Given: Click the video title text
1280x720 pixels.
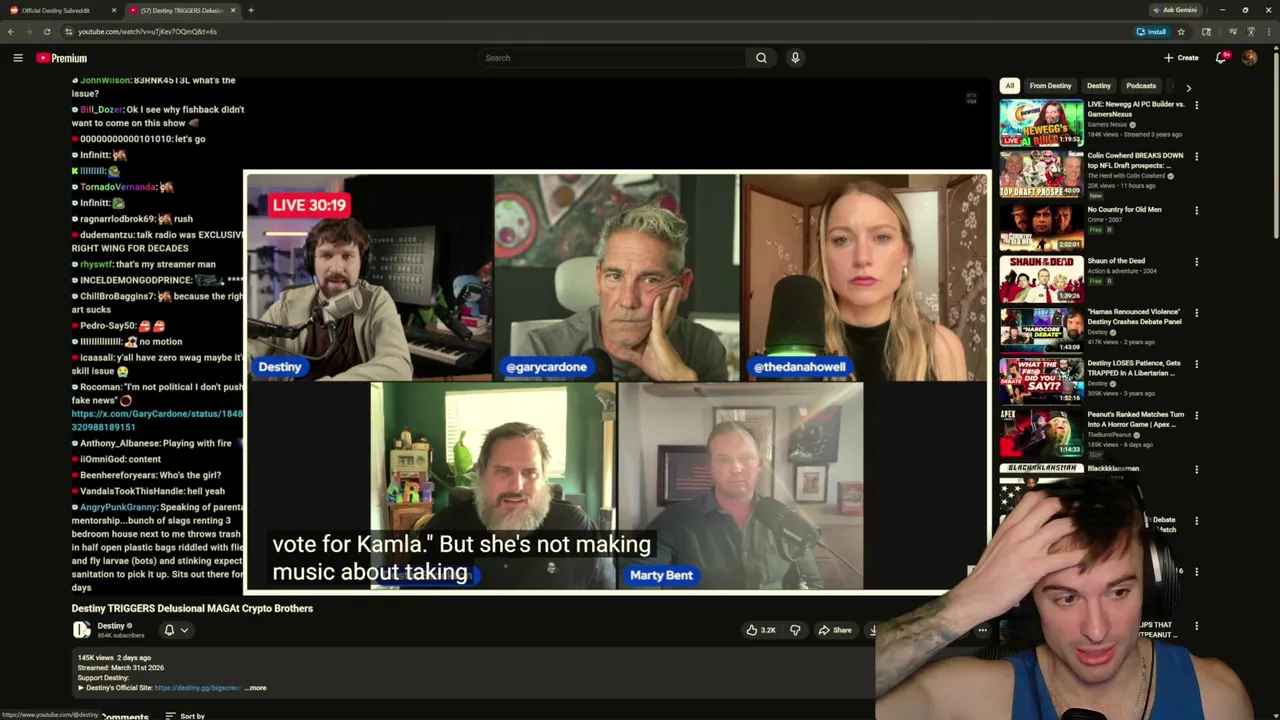Looking at the screenshot, I should 192,608.
